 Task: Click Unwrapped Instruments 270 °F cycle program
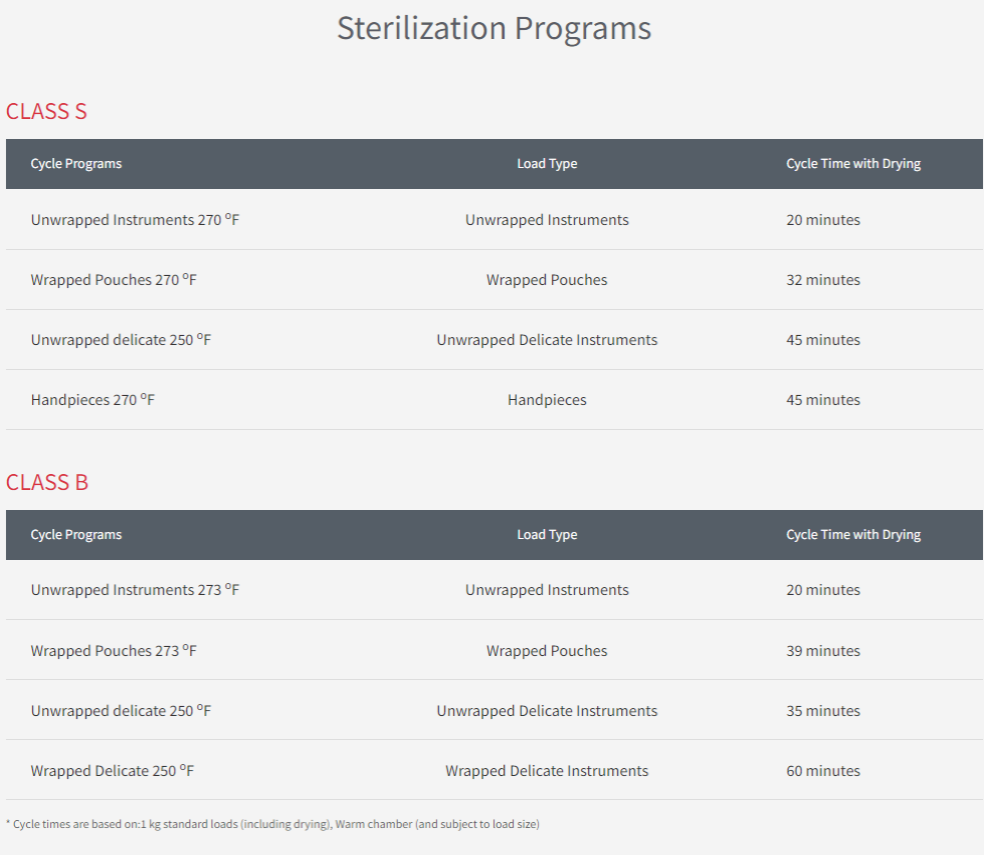point(135,220)
